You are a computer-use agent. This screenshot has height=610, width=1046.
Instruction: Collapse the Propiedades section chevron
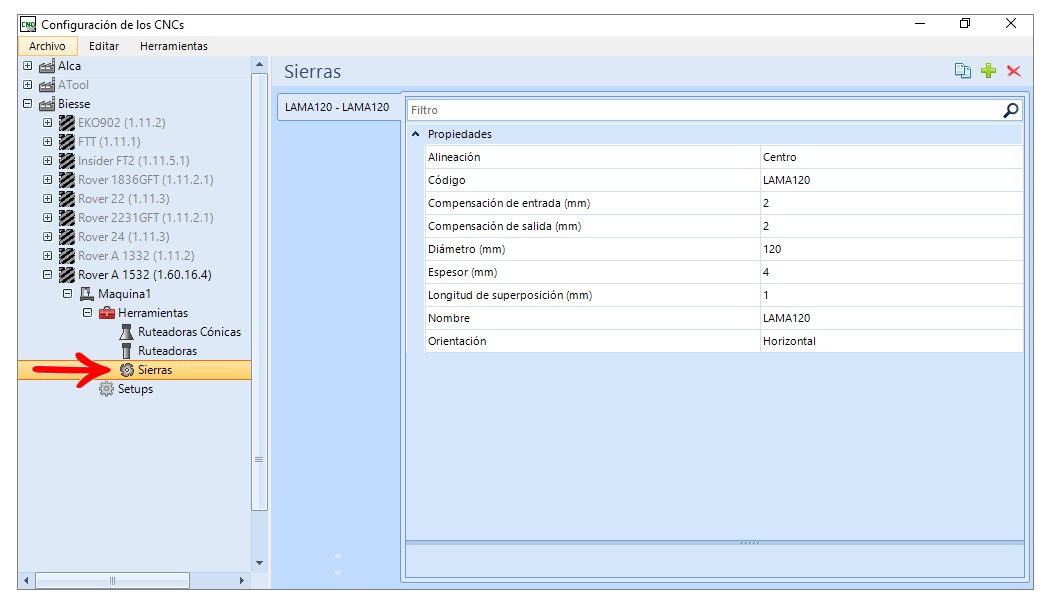click(x=416, y=134)
